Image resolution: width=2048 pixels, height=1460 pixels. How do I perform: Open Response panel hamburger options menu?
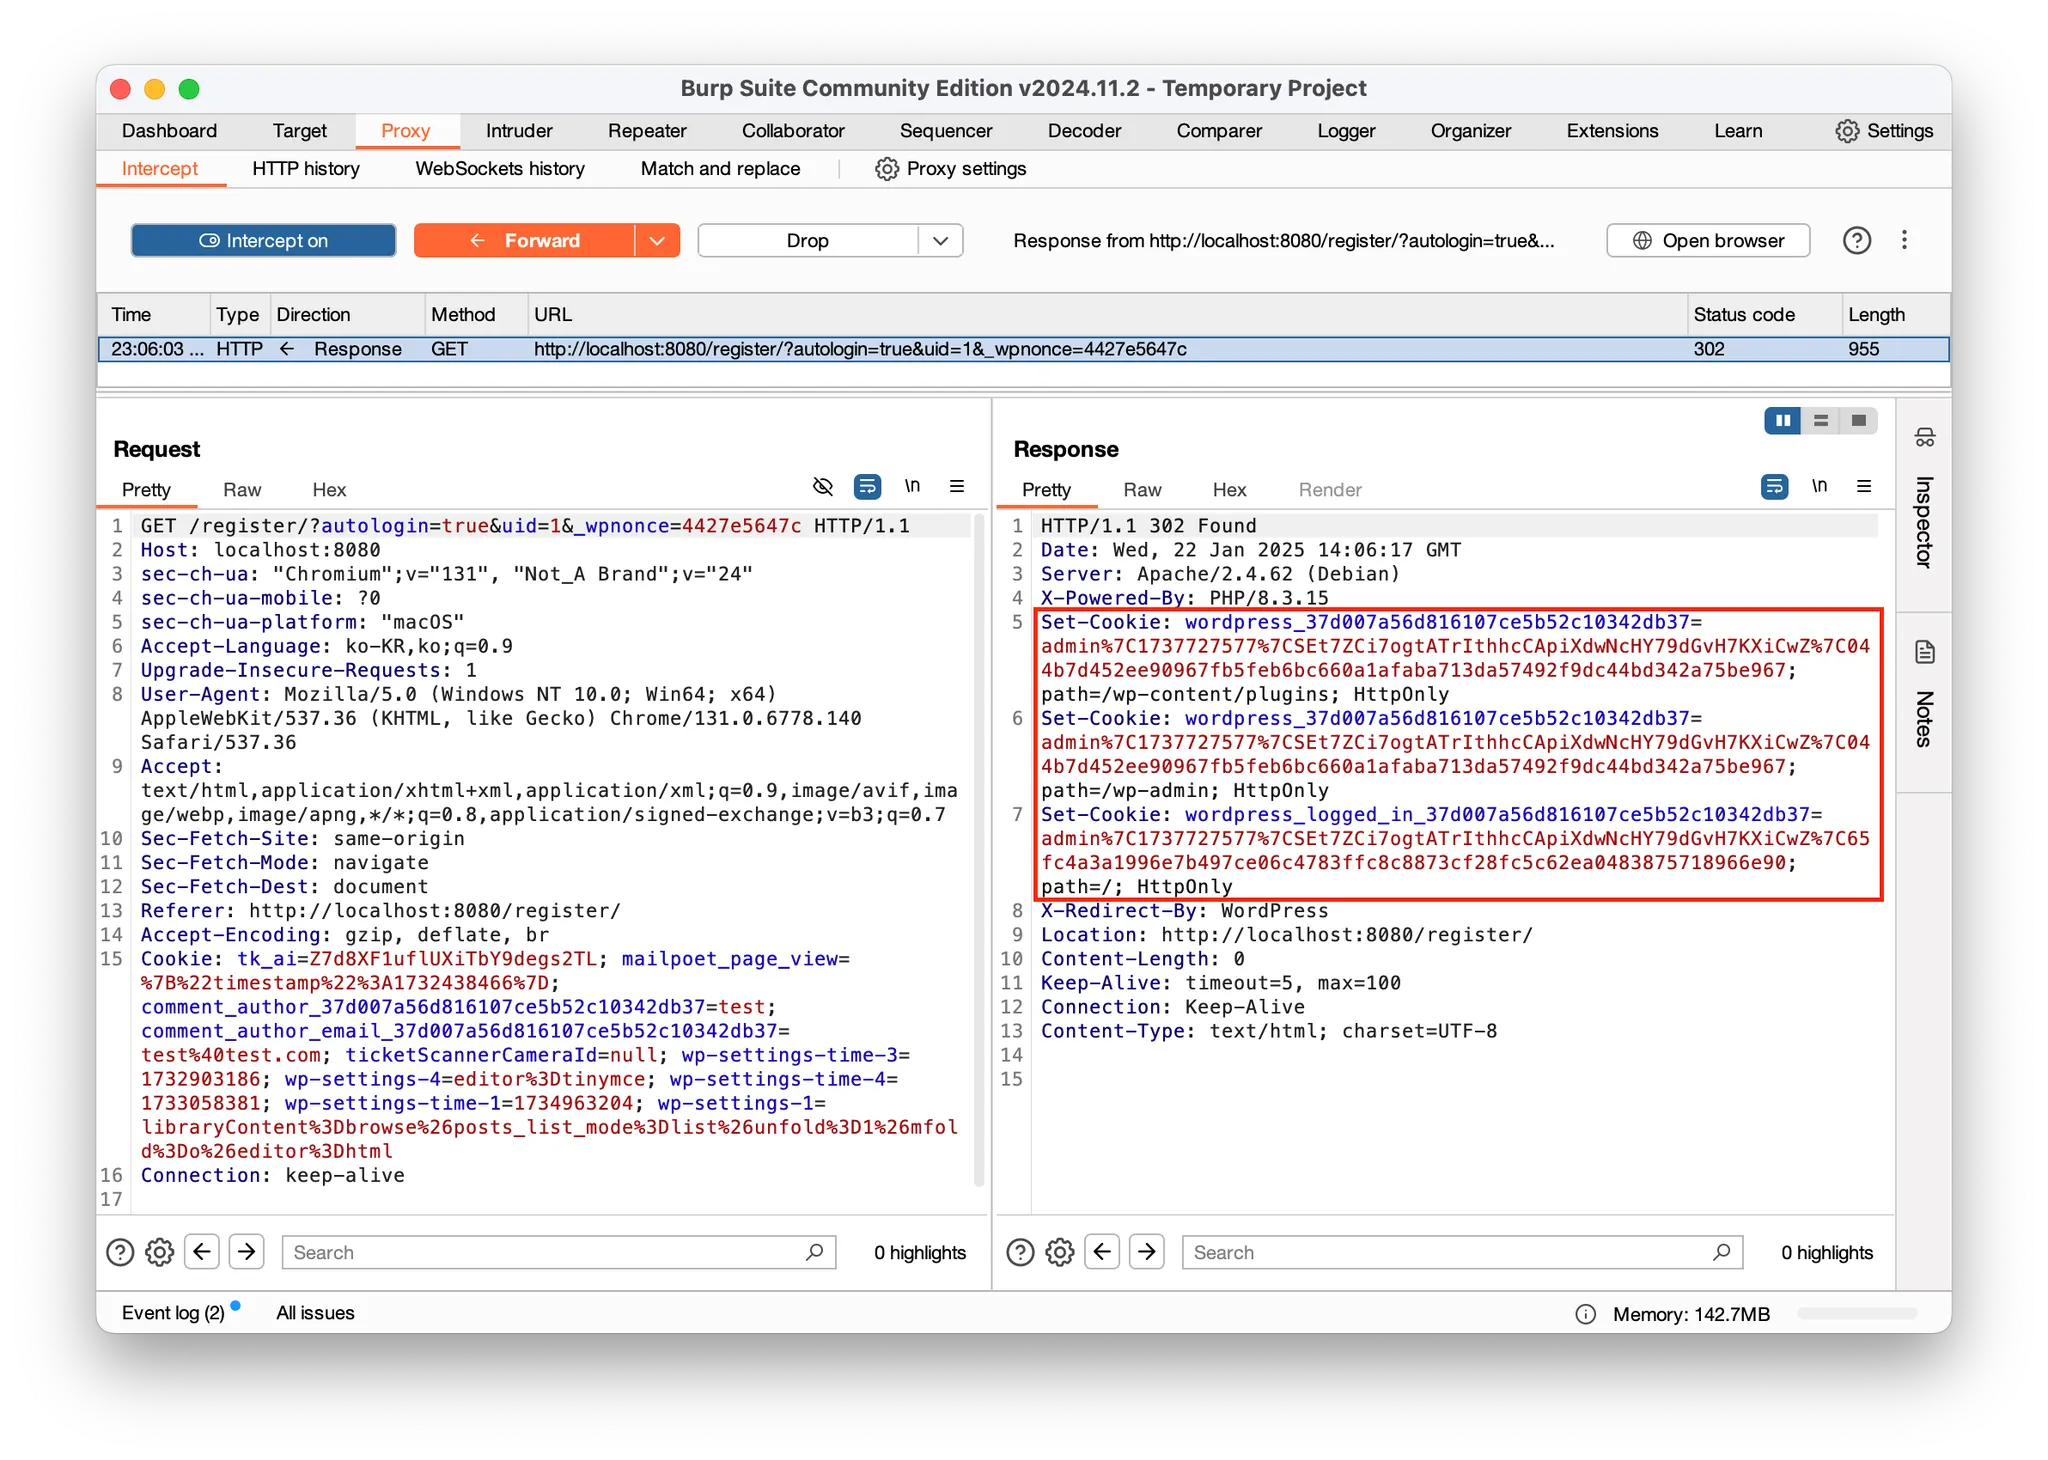tap(1864, 487)
